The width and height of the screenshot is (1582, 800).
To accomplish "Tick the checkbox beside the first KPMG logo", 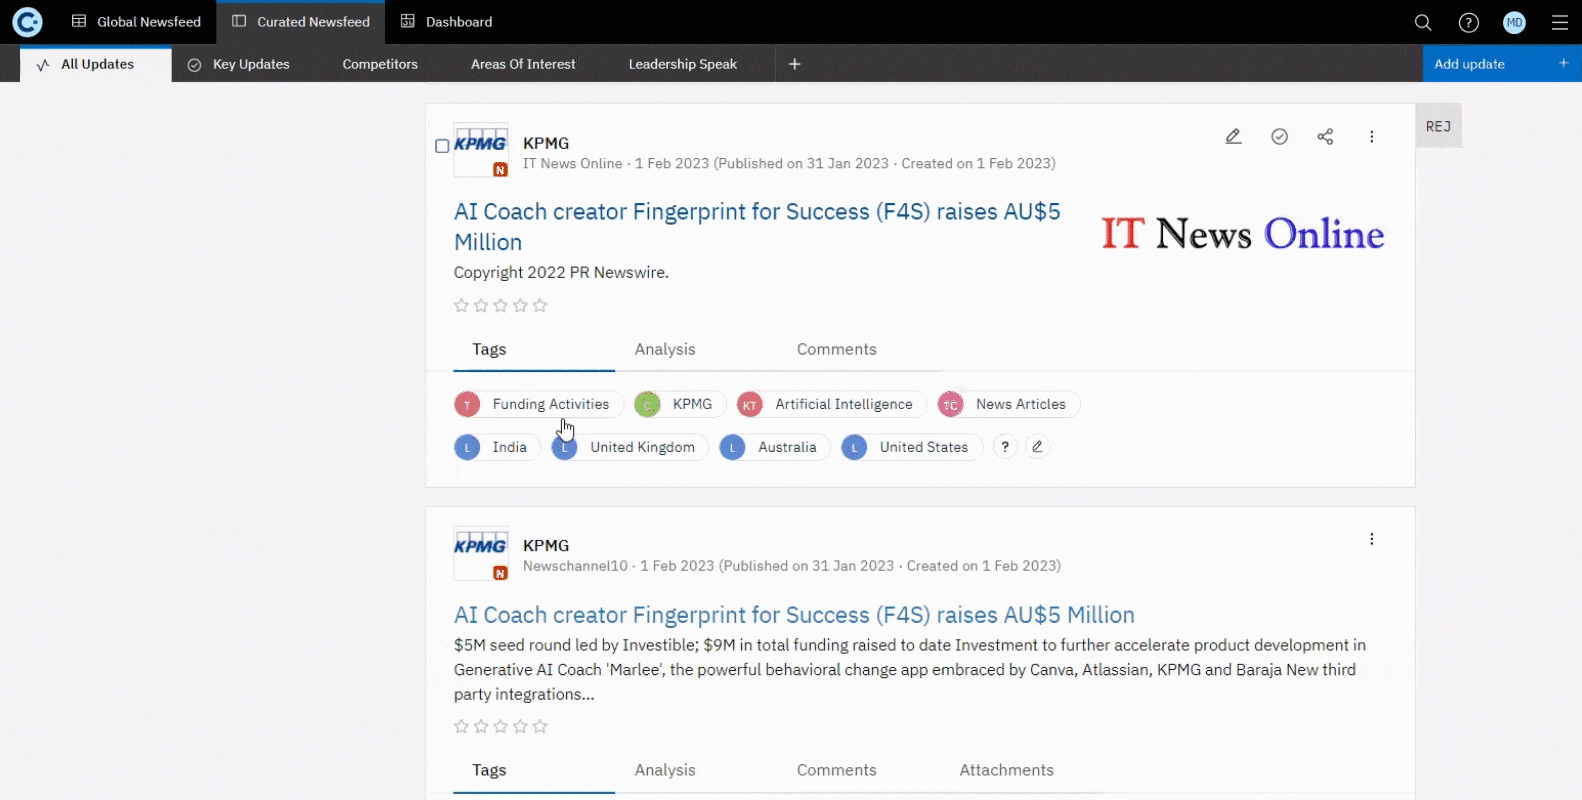I will point(442,146).
